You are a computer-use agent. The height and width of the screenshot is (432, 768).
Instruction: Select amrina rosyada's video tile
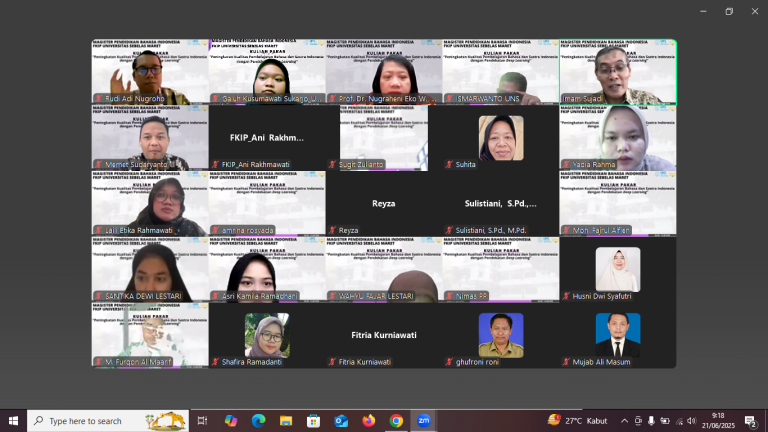[267, 204]
